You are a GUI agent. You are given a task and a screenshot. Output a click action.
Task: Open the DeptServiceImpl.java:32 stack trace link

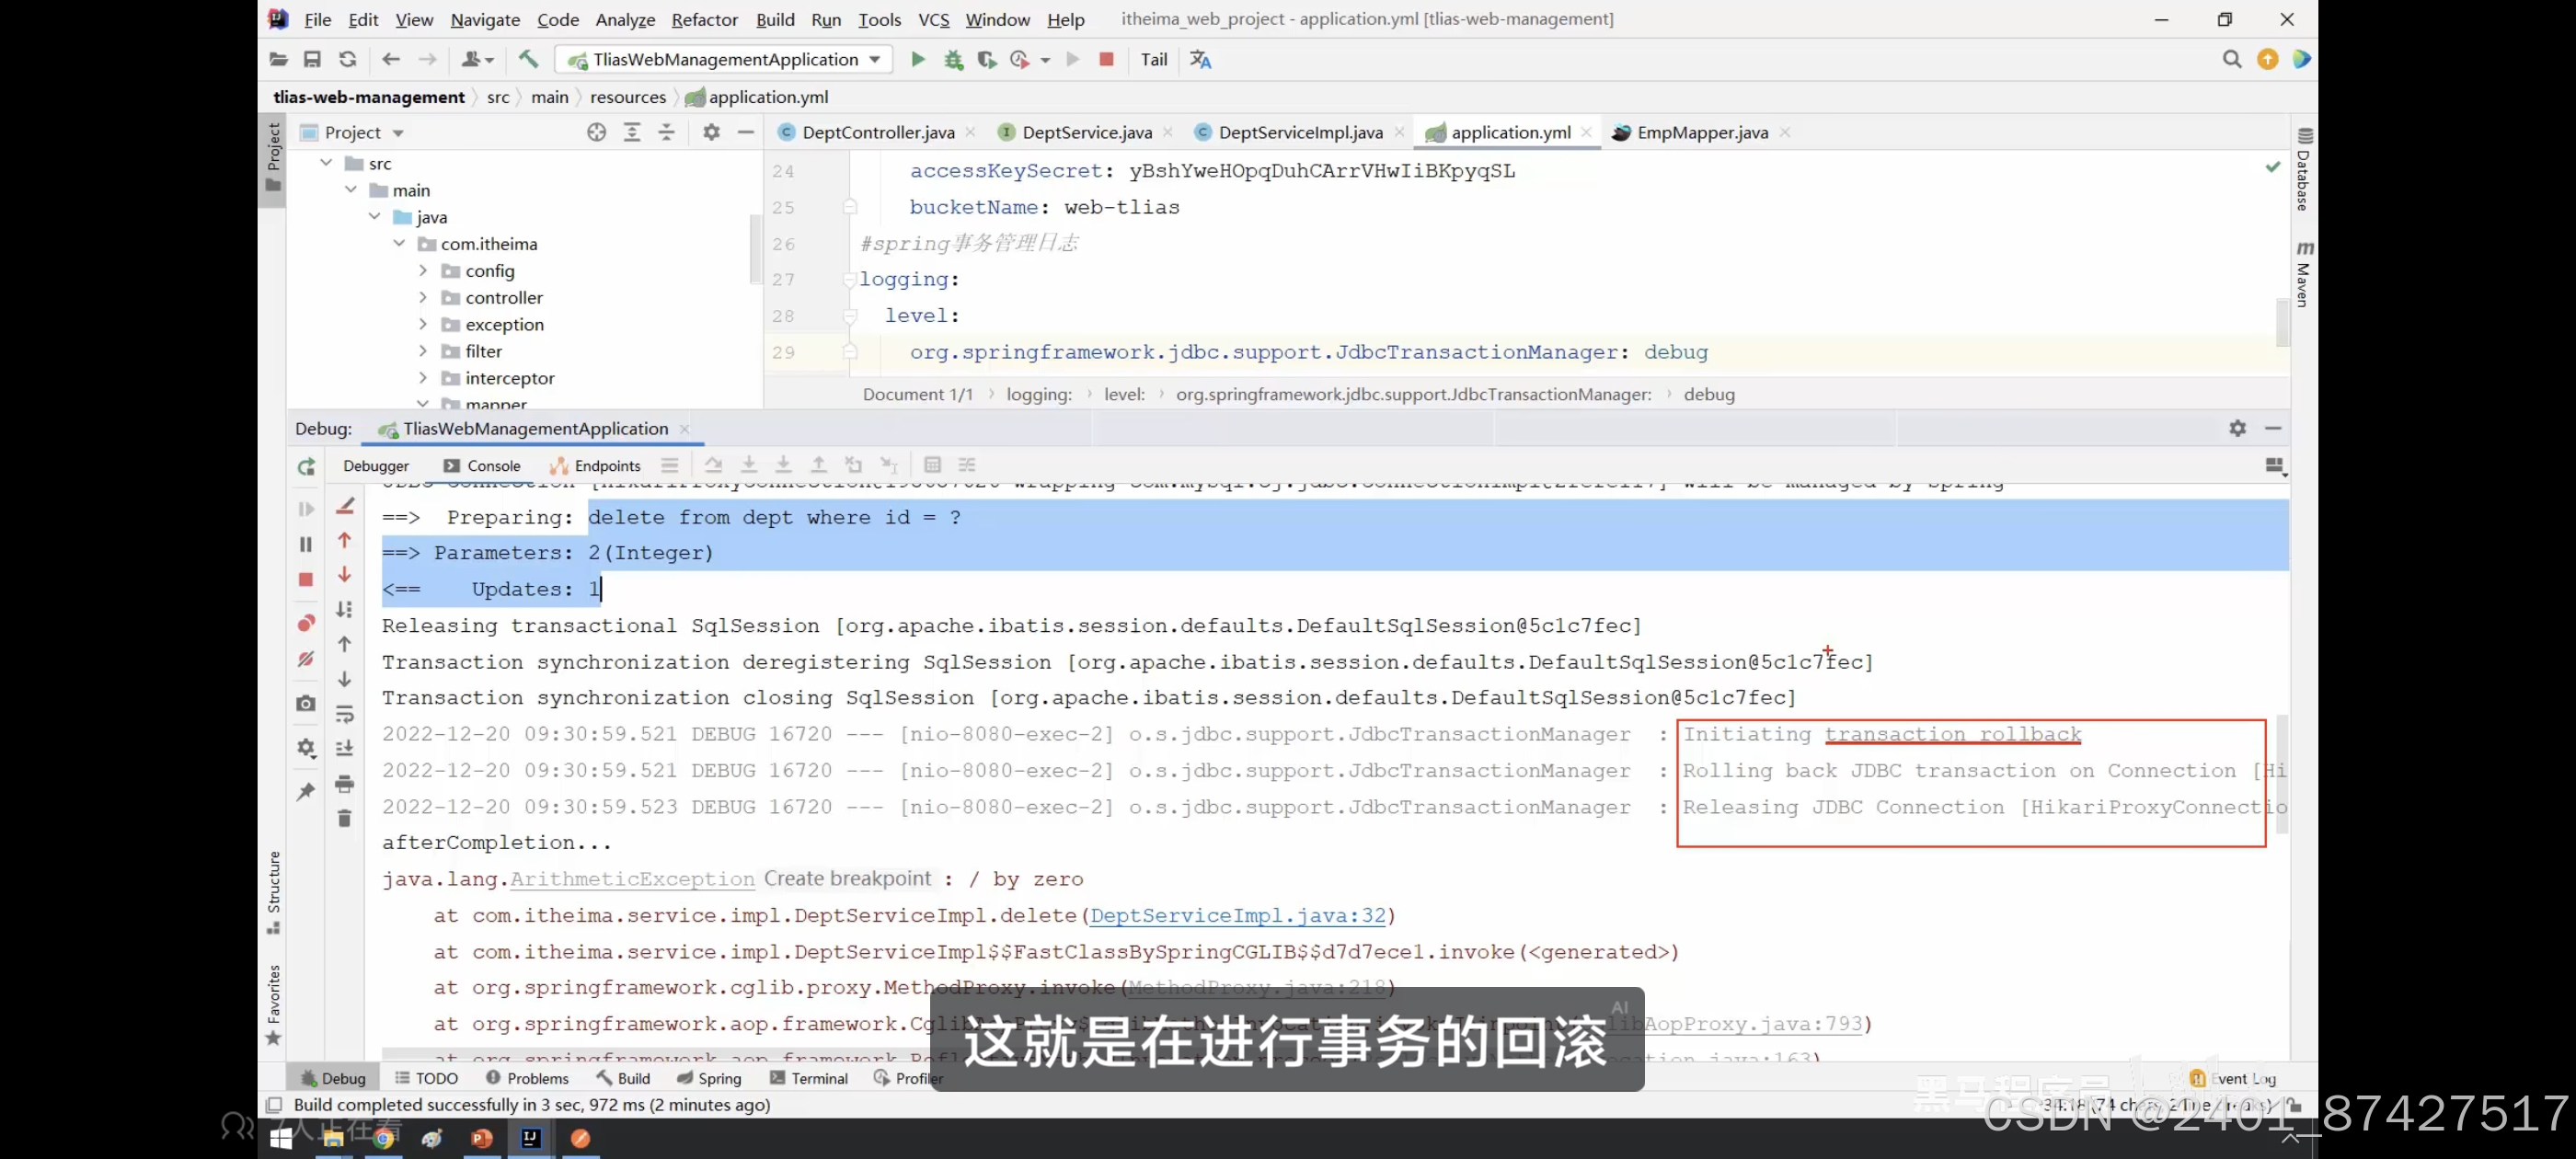(1237, 915)
